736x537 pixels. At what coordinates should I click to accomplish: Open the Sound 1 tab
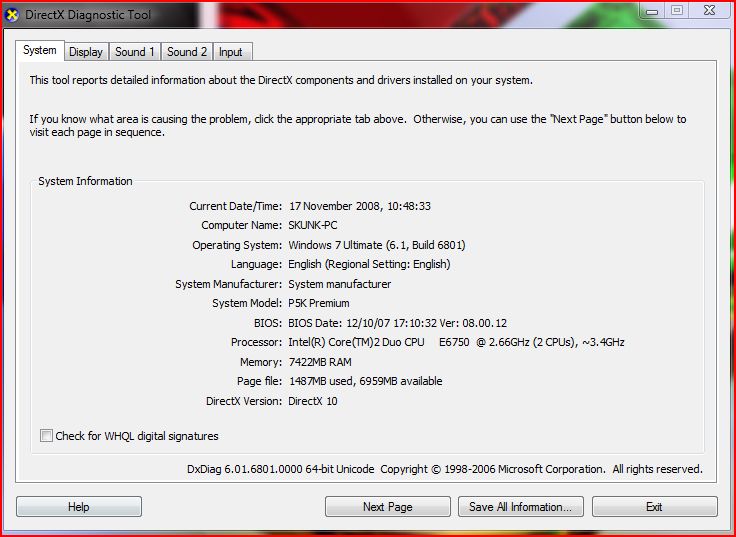[x=135, y=52]
